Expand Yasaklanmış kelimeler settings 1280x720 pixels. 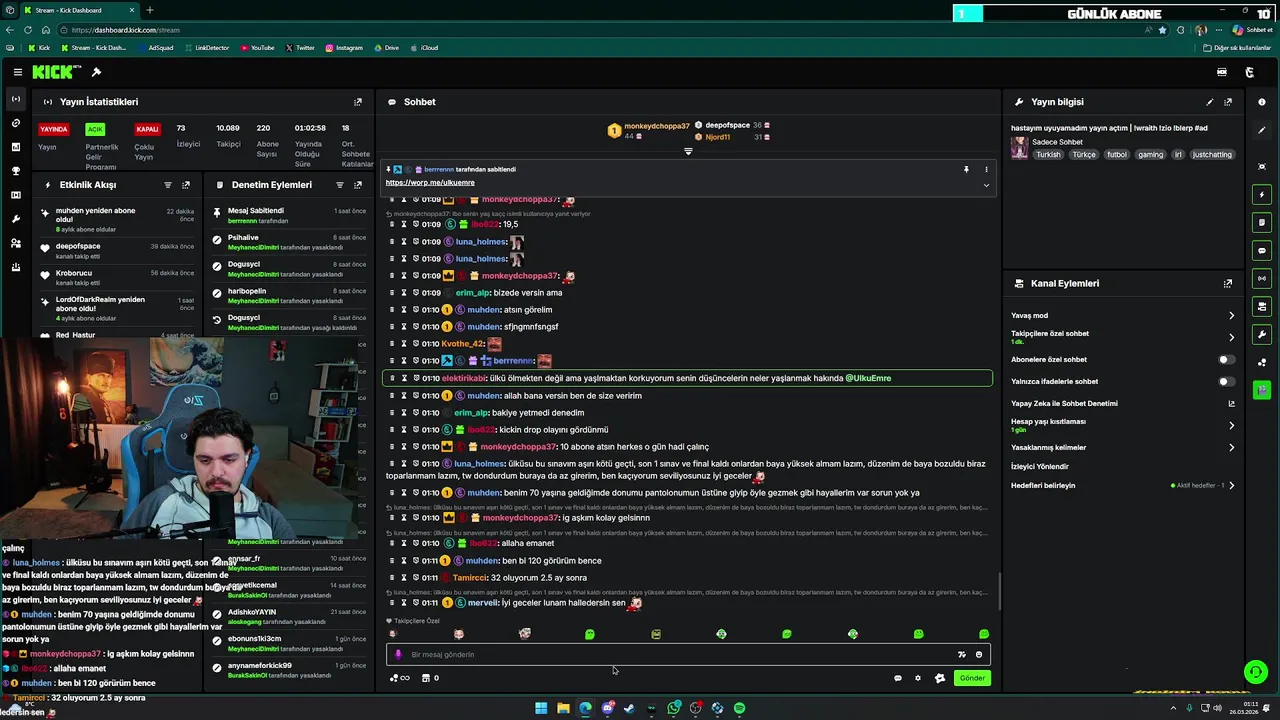click(1231, 448)
